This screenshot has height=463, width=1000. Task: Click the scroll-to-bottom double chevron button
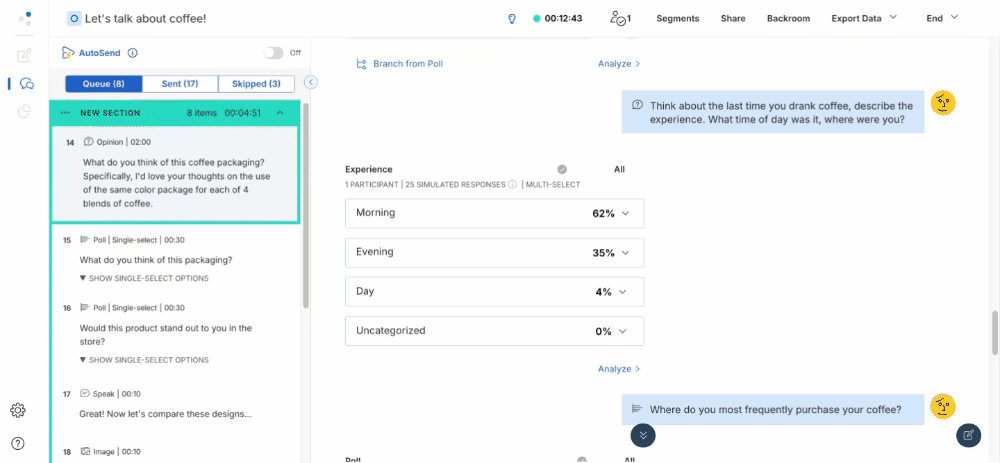click(643, 435)
